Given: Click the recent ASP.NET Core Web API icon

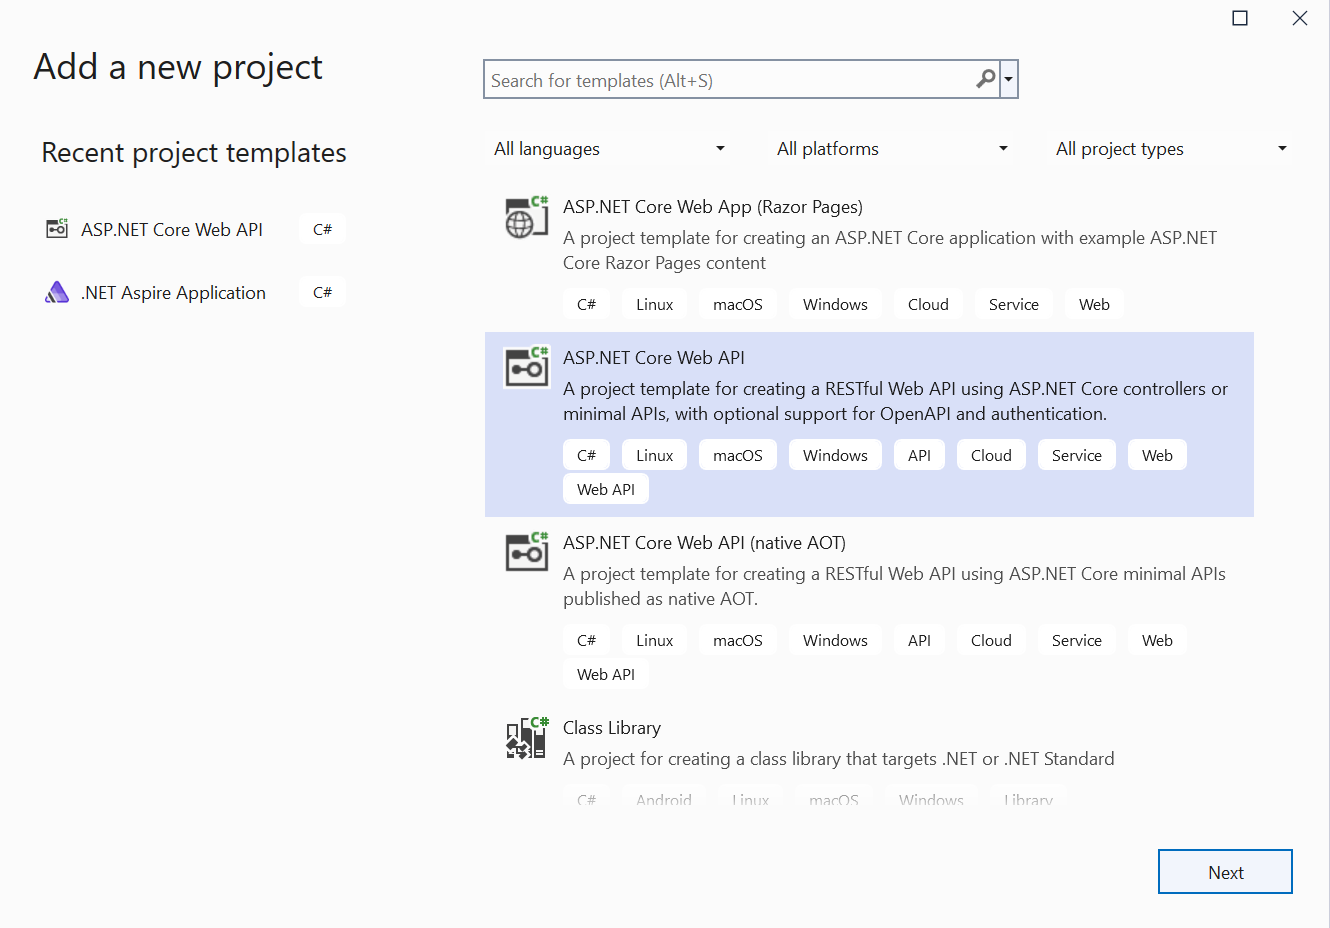Looking at the screenshot, I should pos(57,229).
